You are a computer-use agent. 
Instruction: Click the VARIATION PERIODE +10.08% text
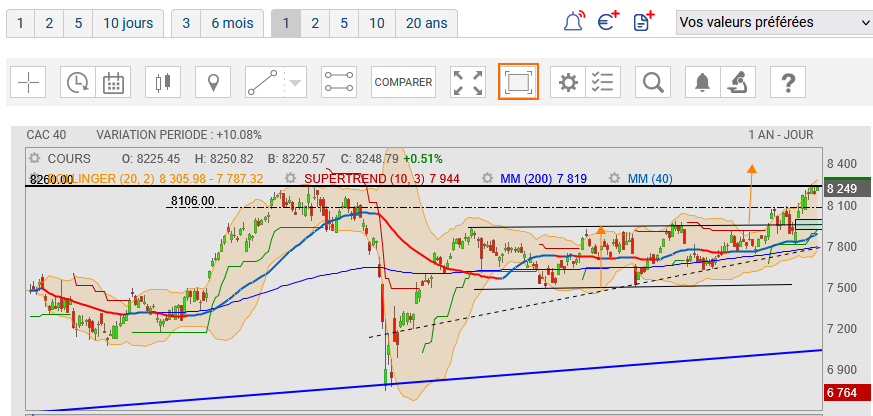[x=179, y=135]
